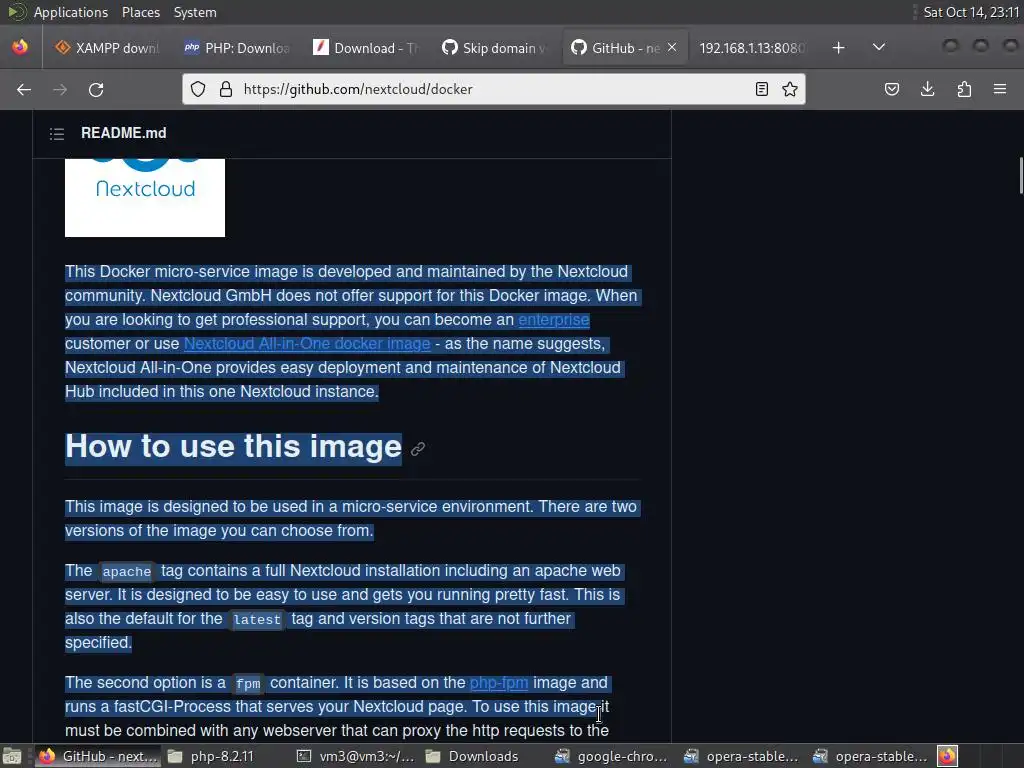Click the Firefox View icon

[x=20, y=47]
